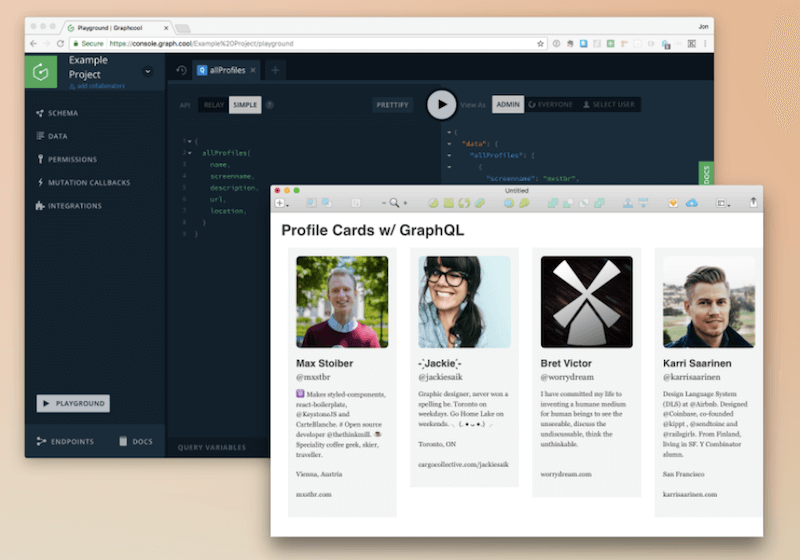Open the Permissions section
Screen dimensions: 800x560
coord(67,160)
